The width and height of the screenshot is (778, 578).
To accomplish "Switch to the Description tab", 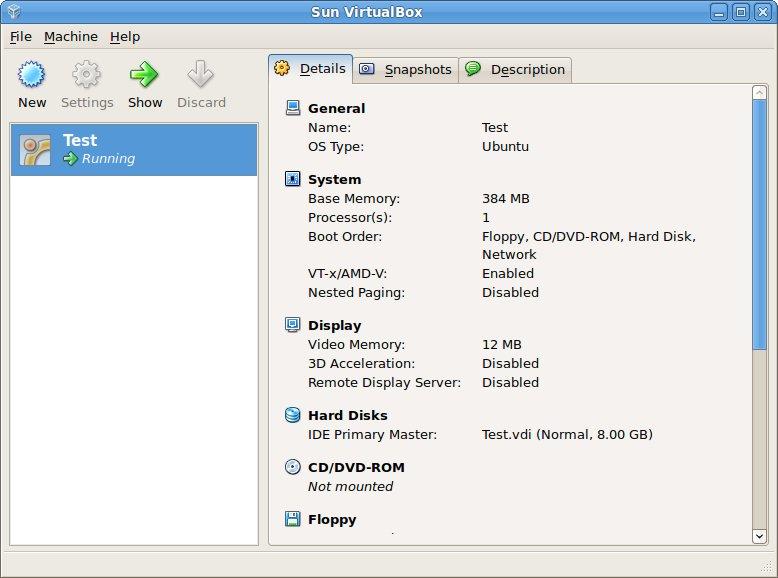I will pyautogui.click(x=516, y=69).
